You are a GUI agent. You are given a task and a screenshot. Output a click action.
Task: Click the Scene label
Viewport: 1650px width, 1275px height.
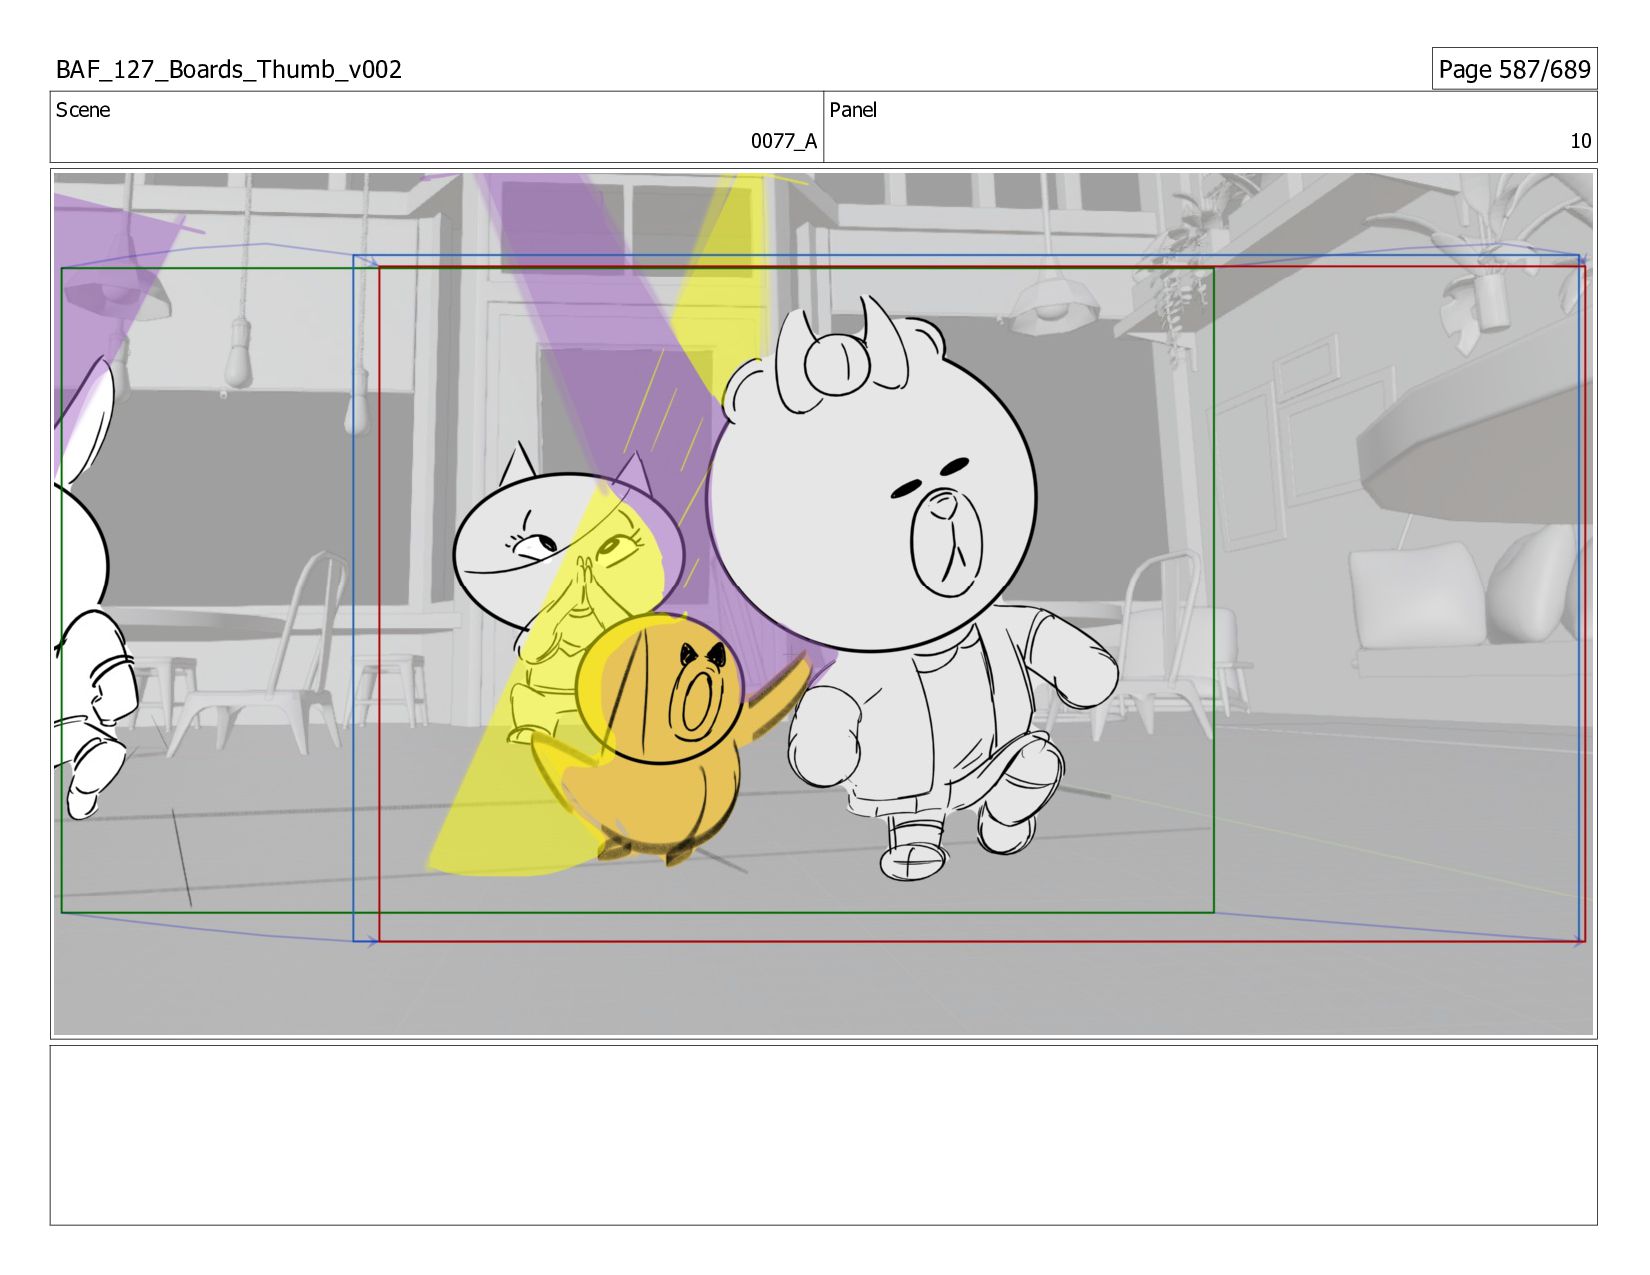tap(83, 110)
